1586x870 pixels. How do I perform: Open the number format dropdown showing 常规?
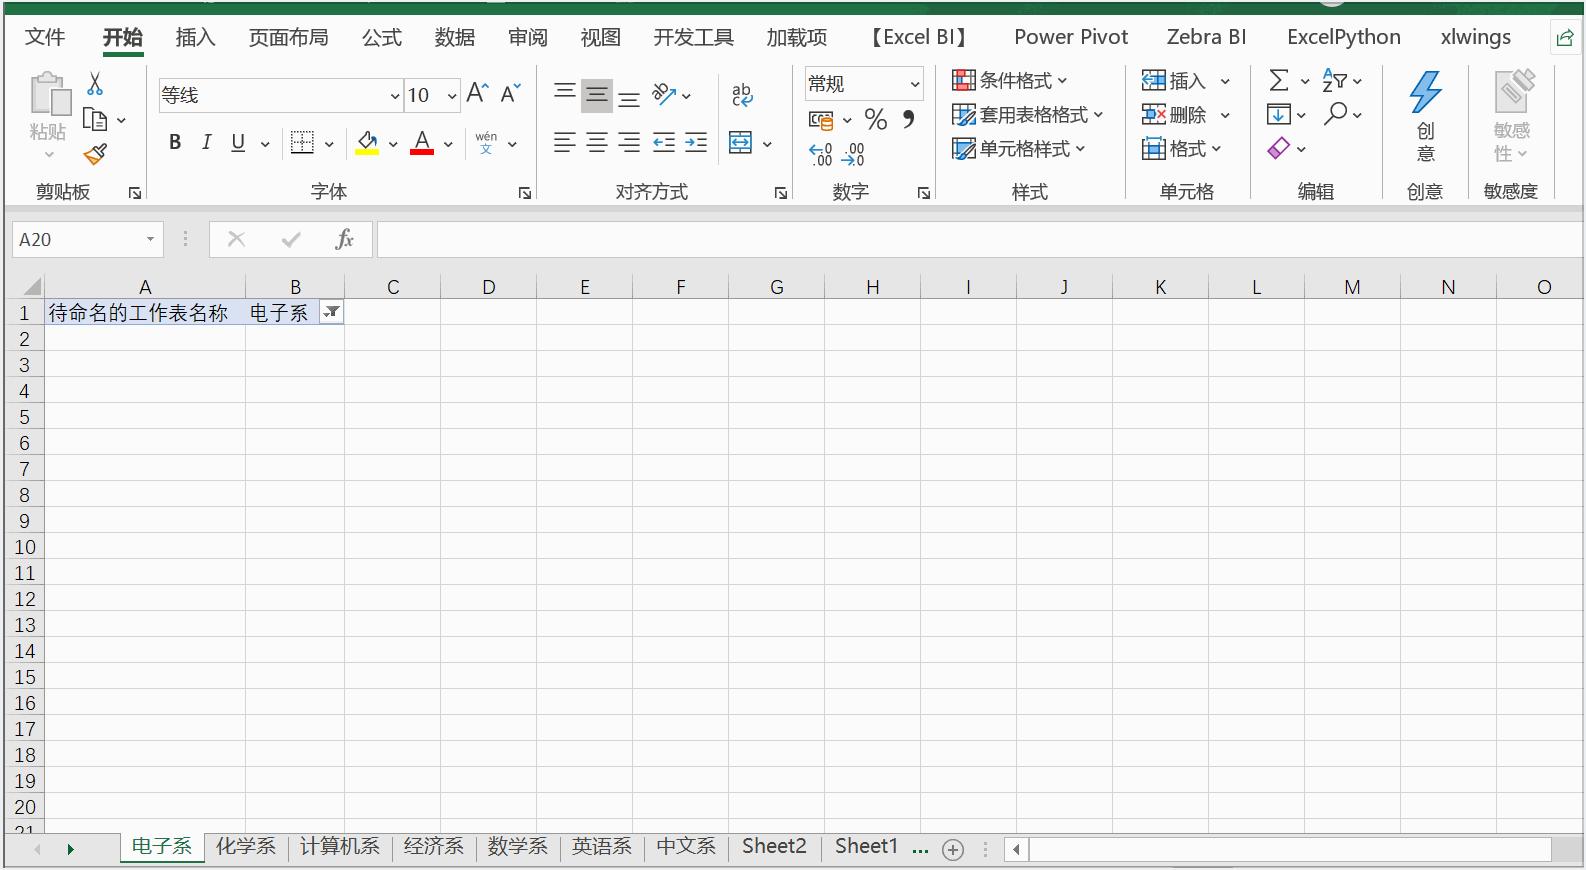(x=914, y=84)
